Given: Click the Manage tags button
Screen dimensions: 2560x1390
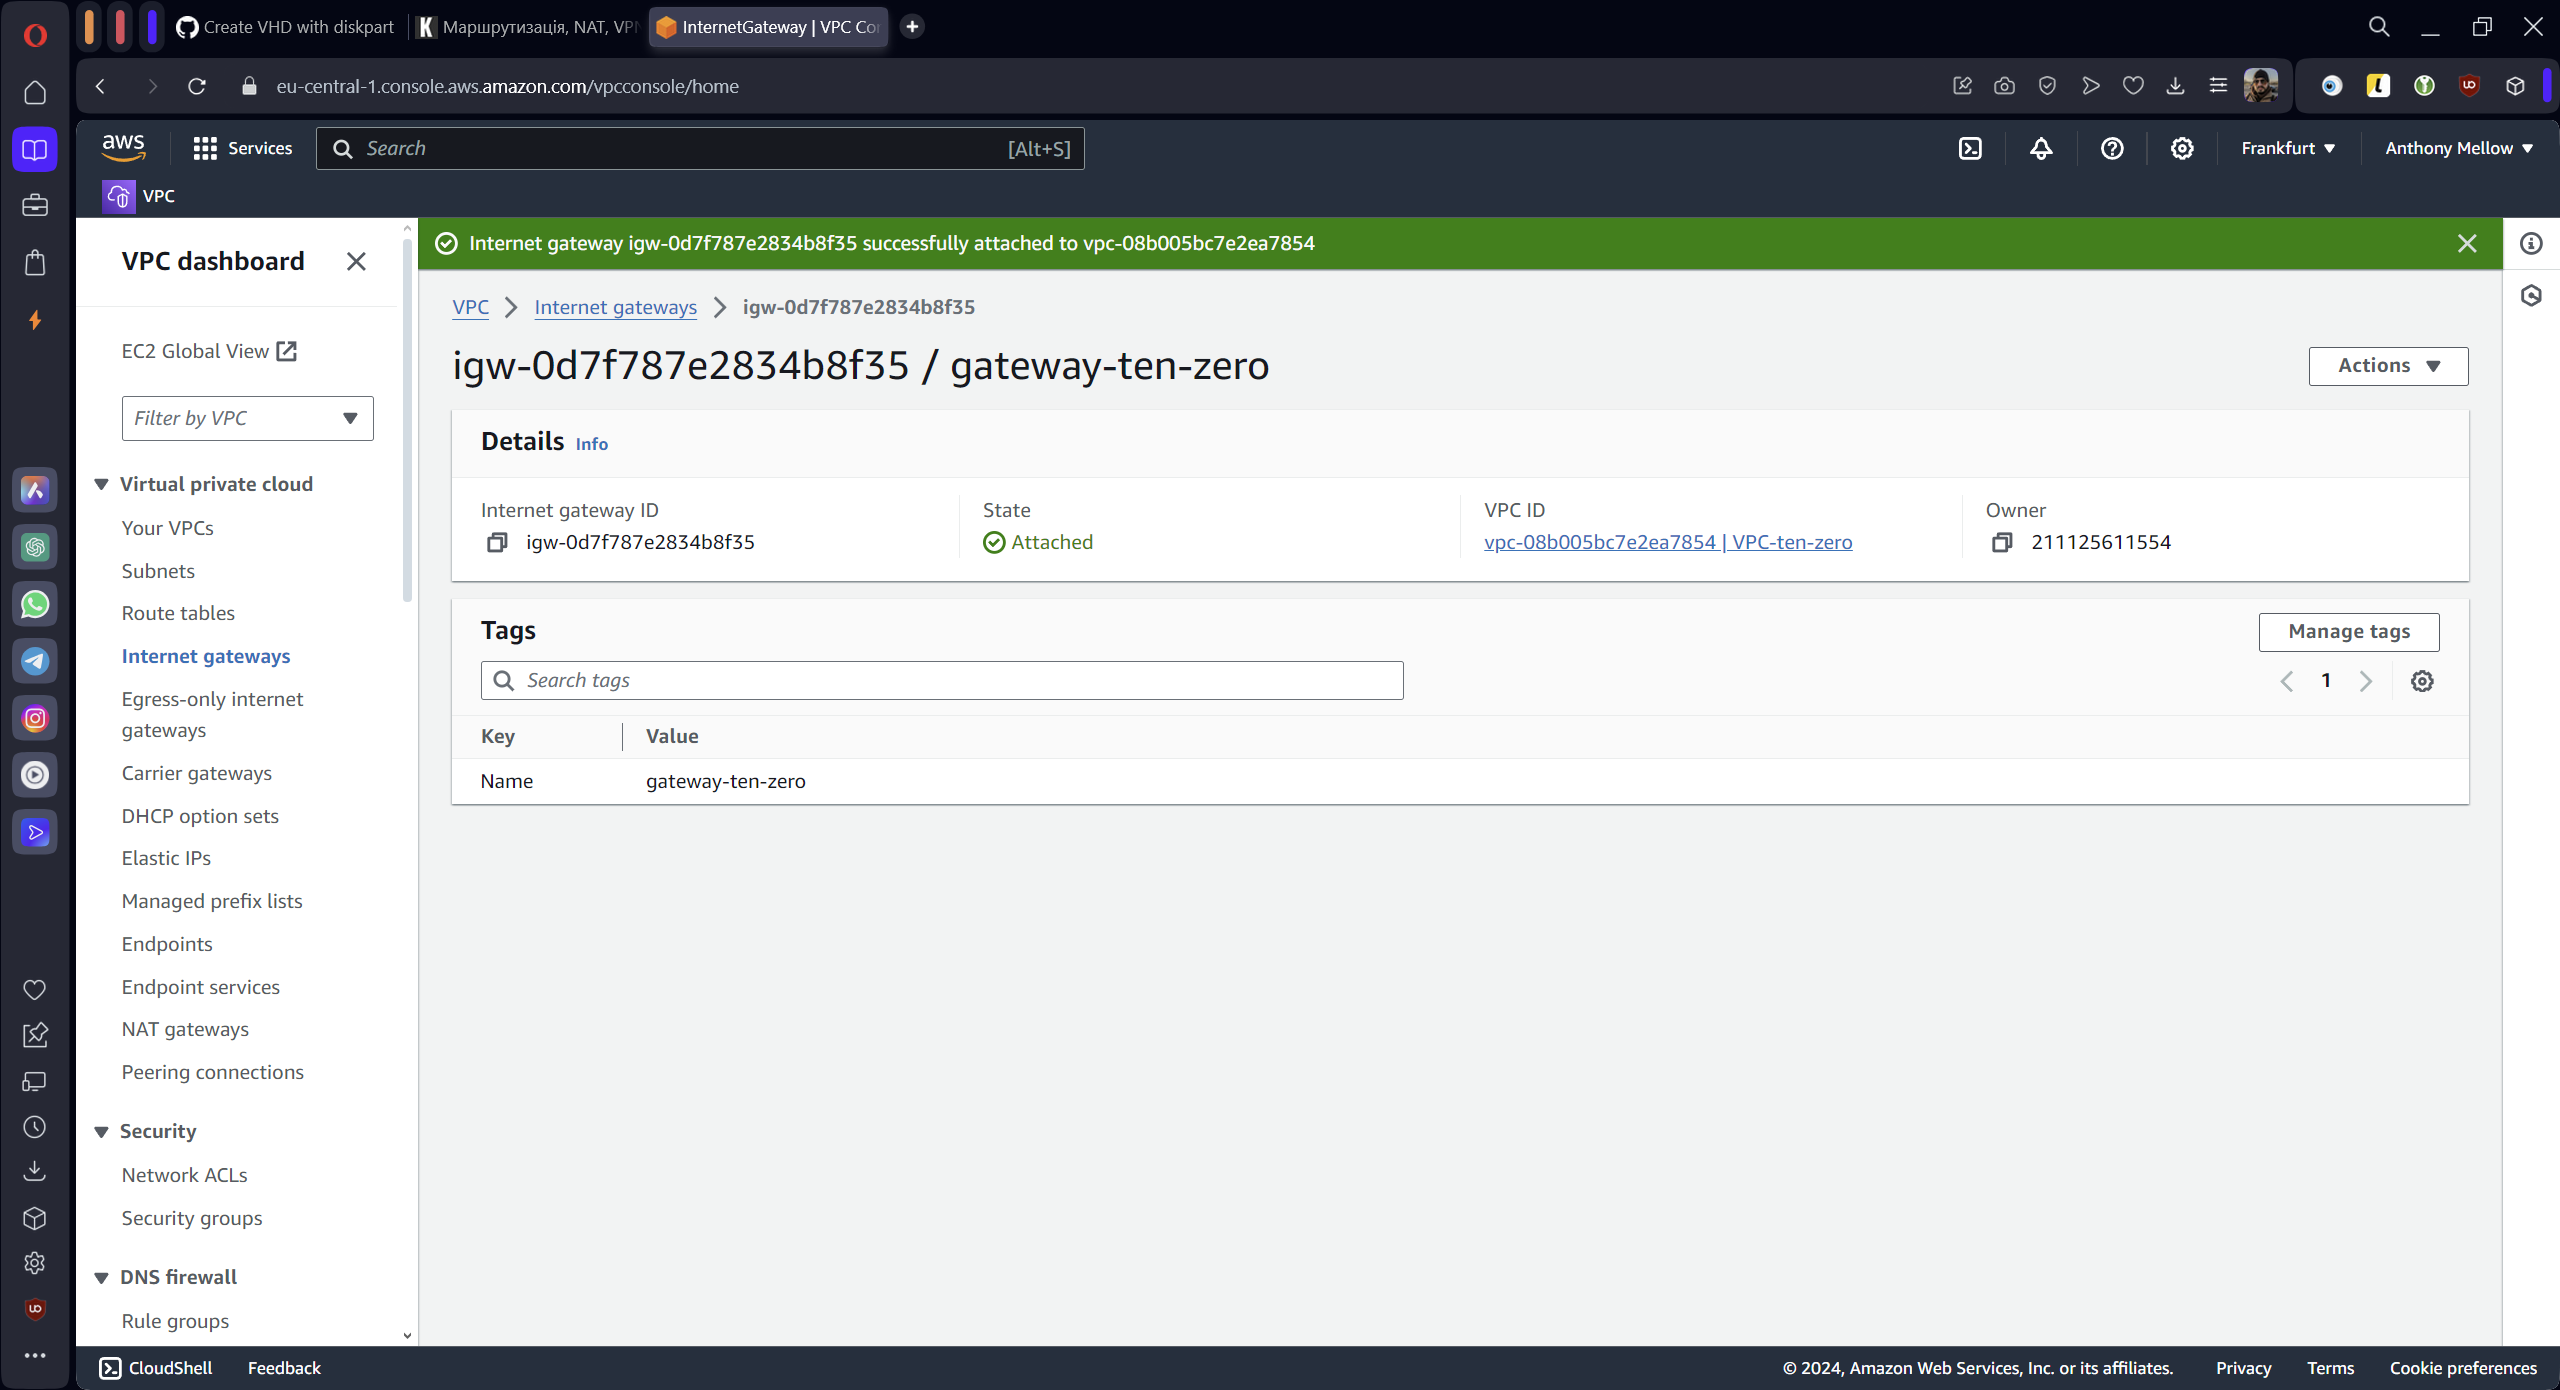Looking at the screenshot, I should 2348,631.
